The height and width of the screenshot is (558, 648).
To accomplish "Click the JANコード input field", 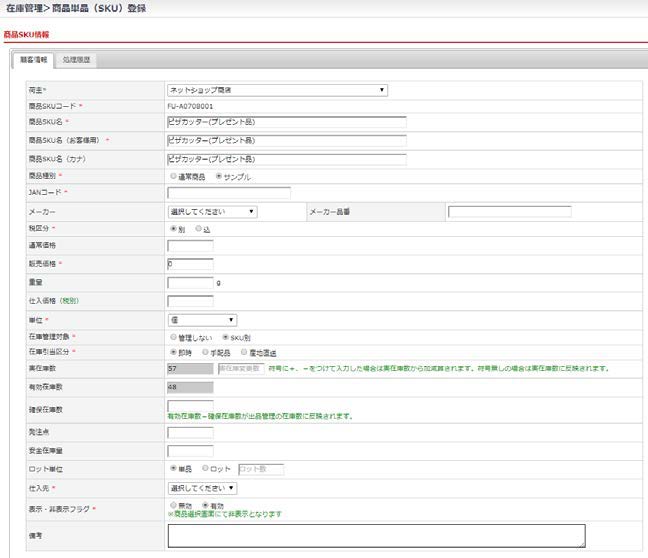I will [228, 193].
